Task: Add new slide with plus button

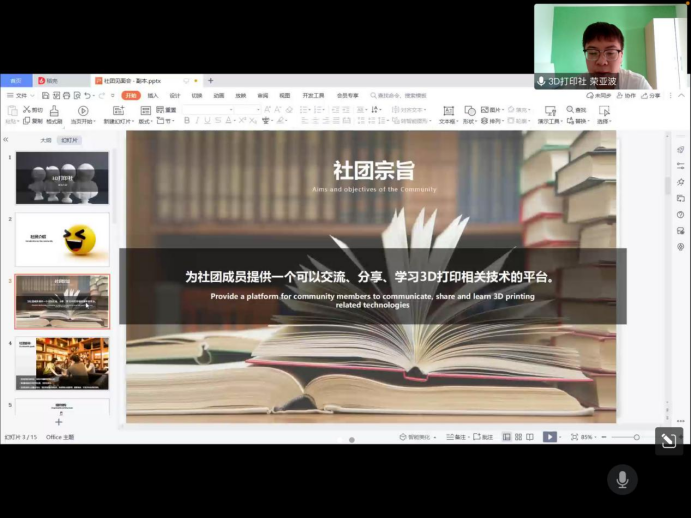Action: pyautogui.click(x=58, y=422)
